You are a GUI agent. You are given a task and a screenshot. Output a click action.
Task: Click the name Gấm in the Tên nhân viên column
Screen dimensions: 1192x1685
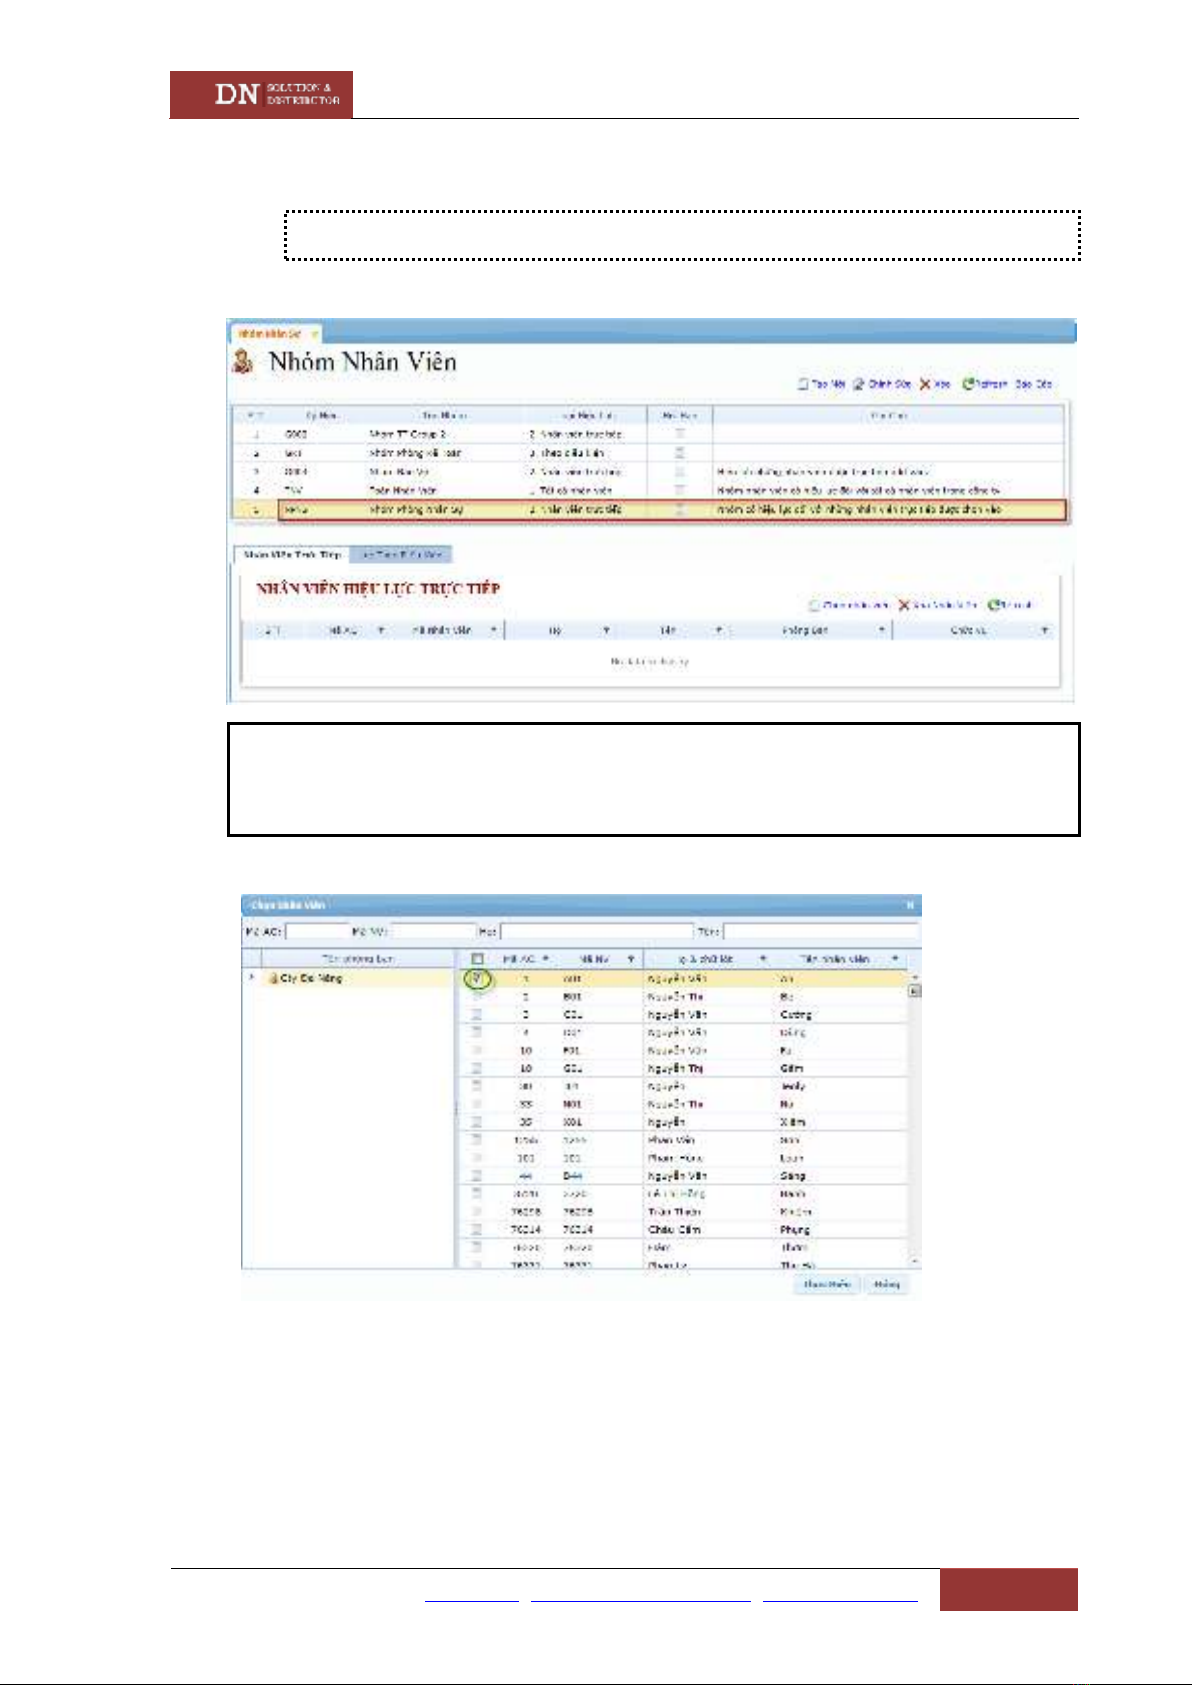pos(792,1068)
